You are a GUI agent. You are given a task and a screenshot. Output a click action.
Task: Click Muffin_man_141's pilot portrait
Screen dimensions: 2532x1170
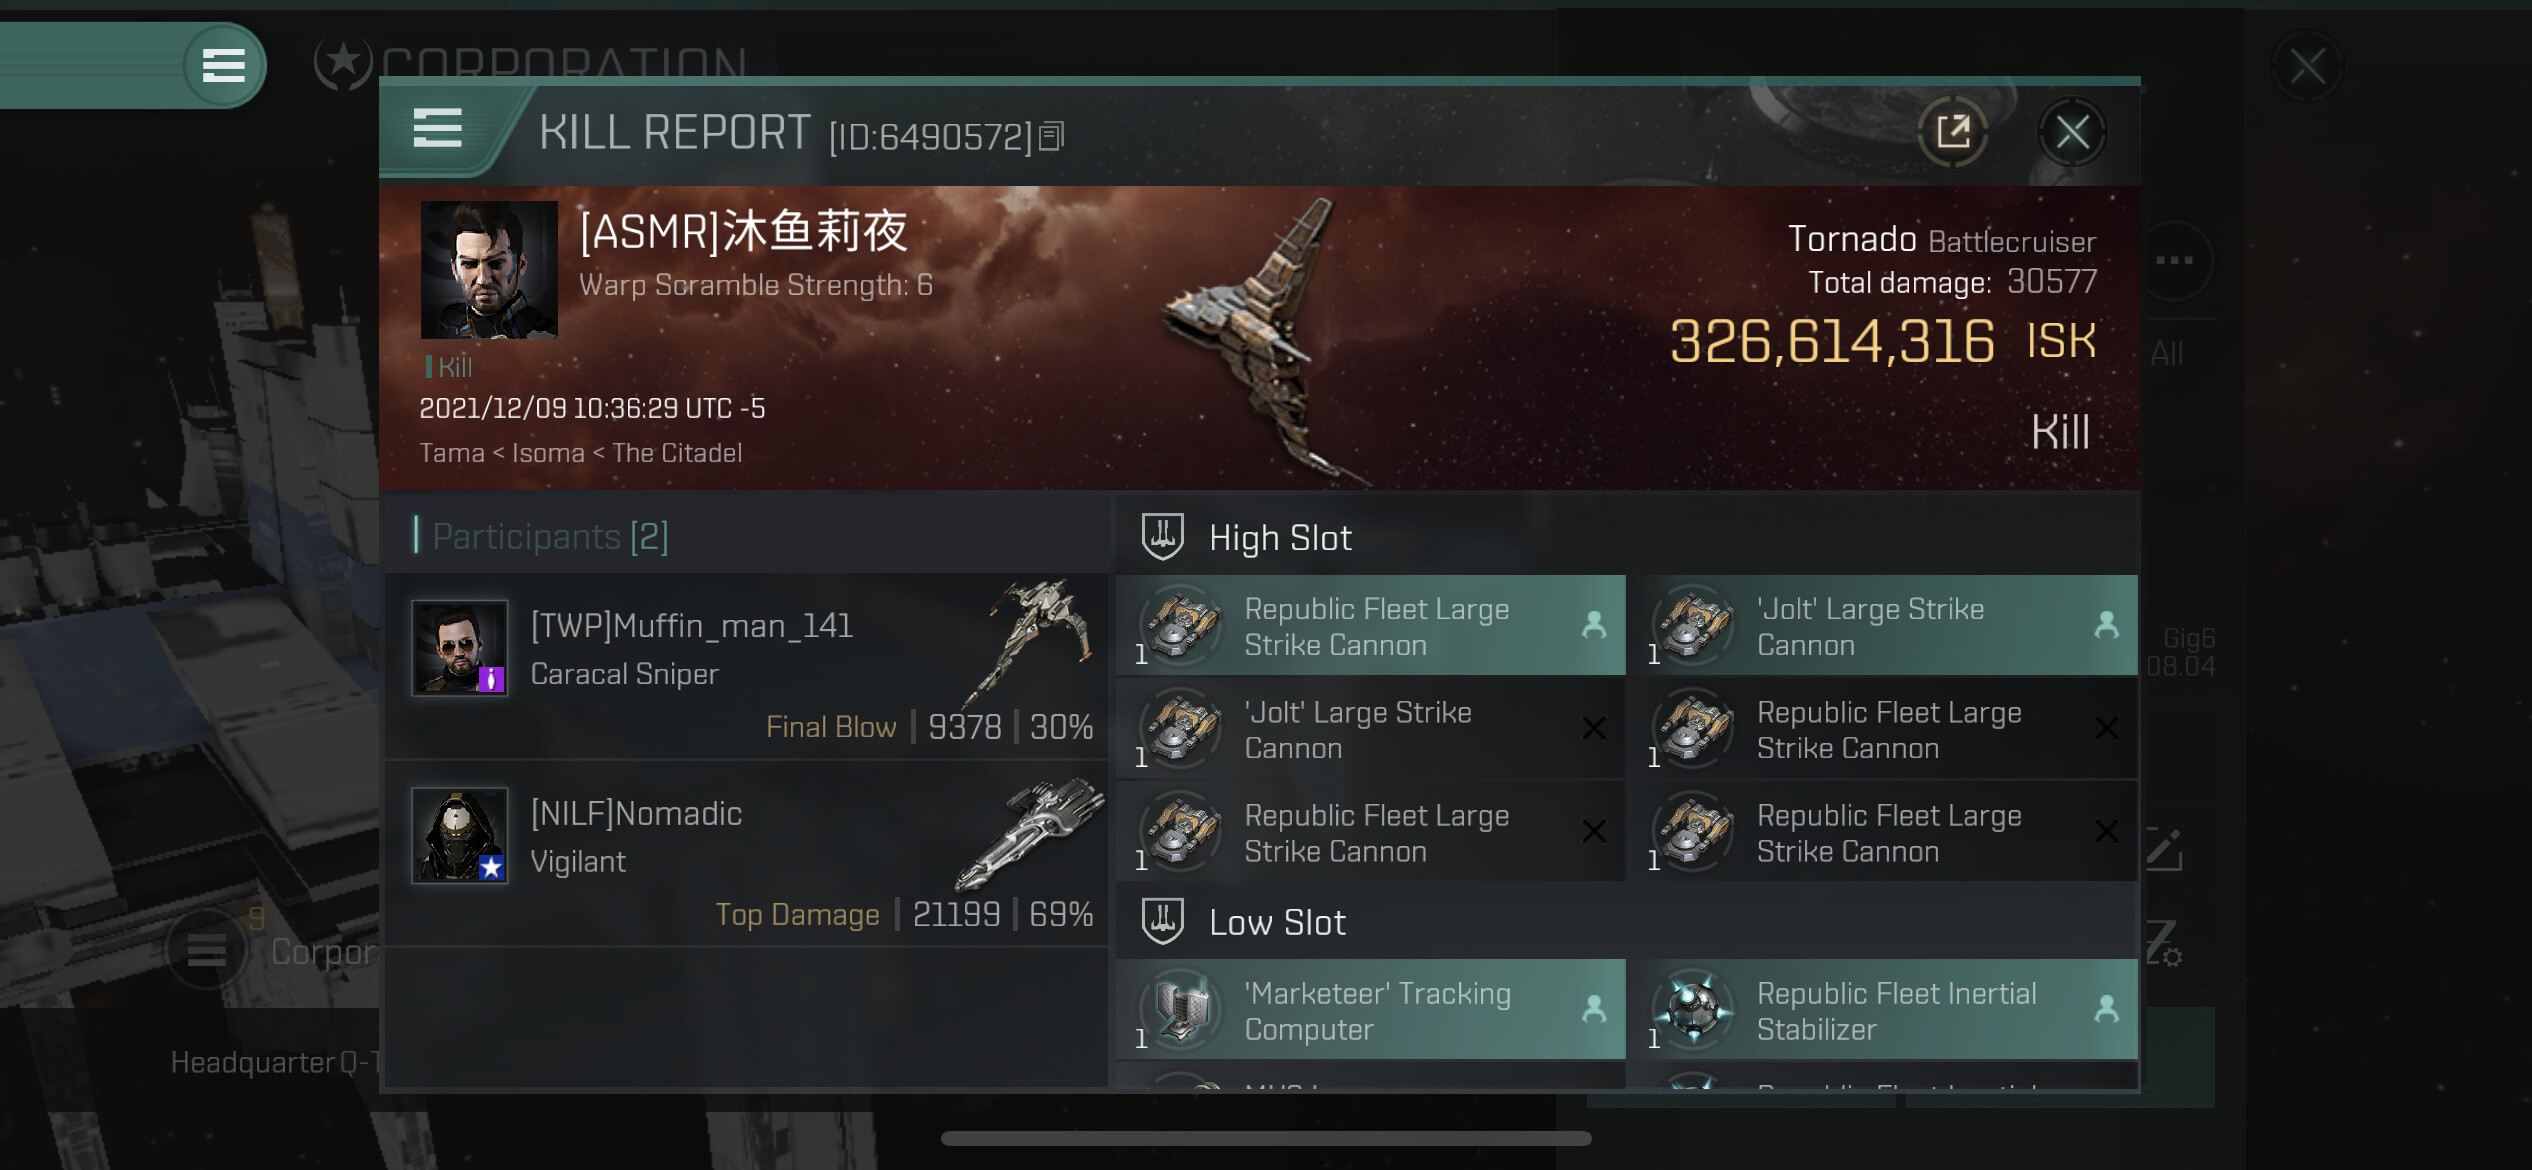(x=460, y=647)
